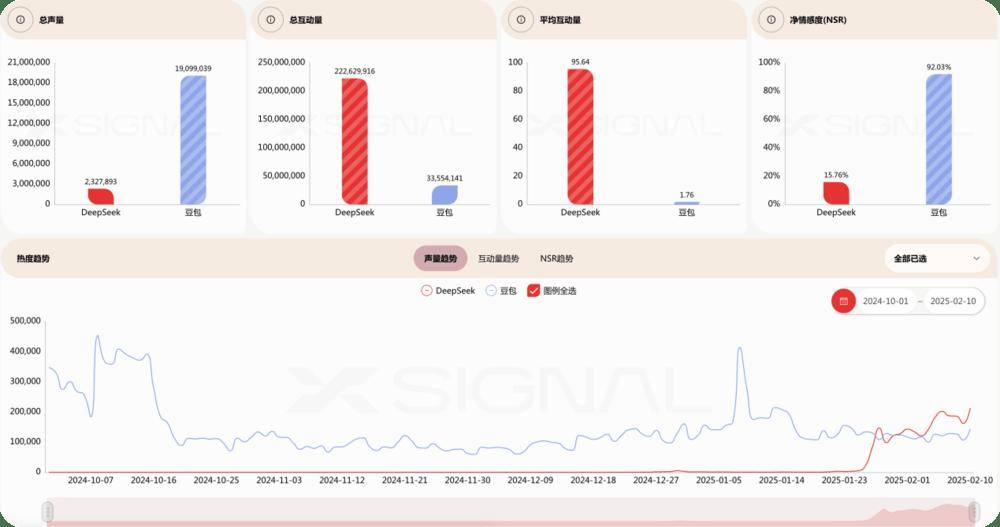The width and height of the screenshot is (1000, 527).
Task: Click x-axis label 2024-10-07
Action: point(91,480)
